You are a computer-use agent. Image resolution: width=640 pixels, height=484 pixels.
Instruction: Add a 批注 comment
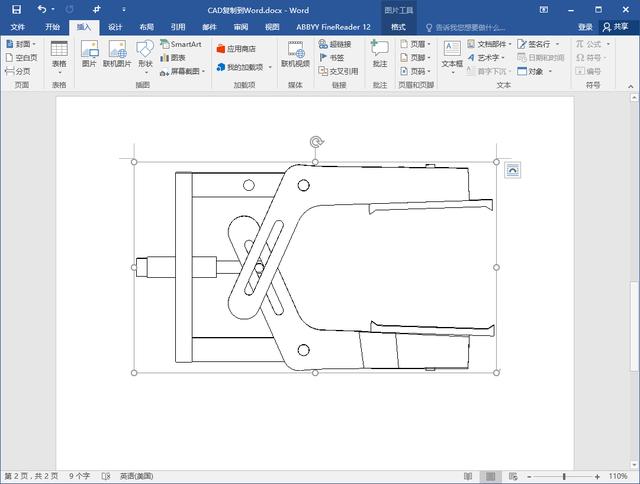379,52
